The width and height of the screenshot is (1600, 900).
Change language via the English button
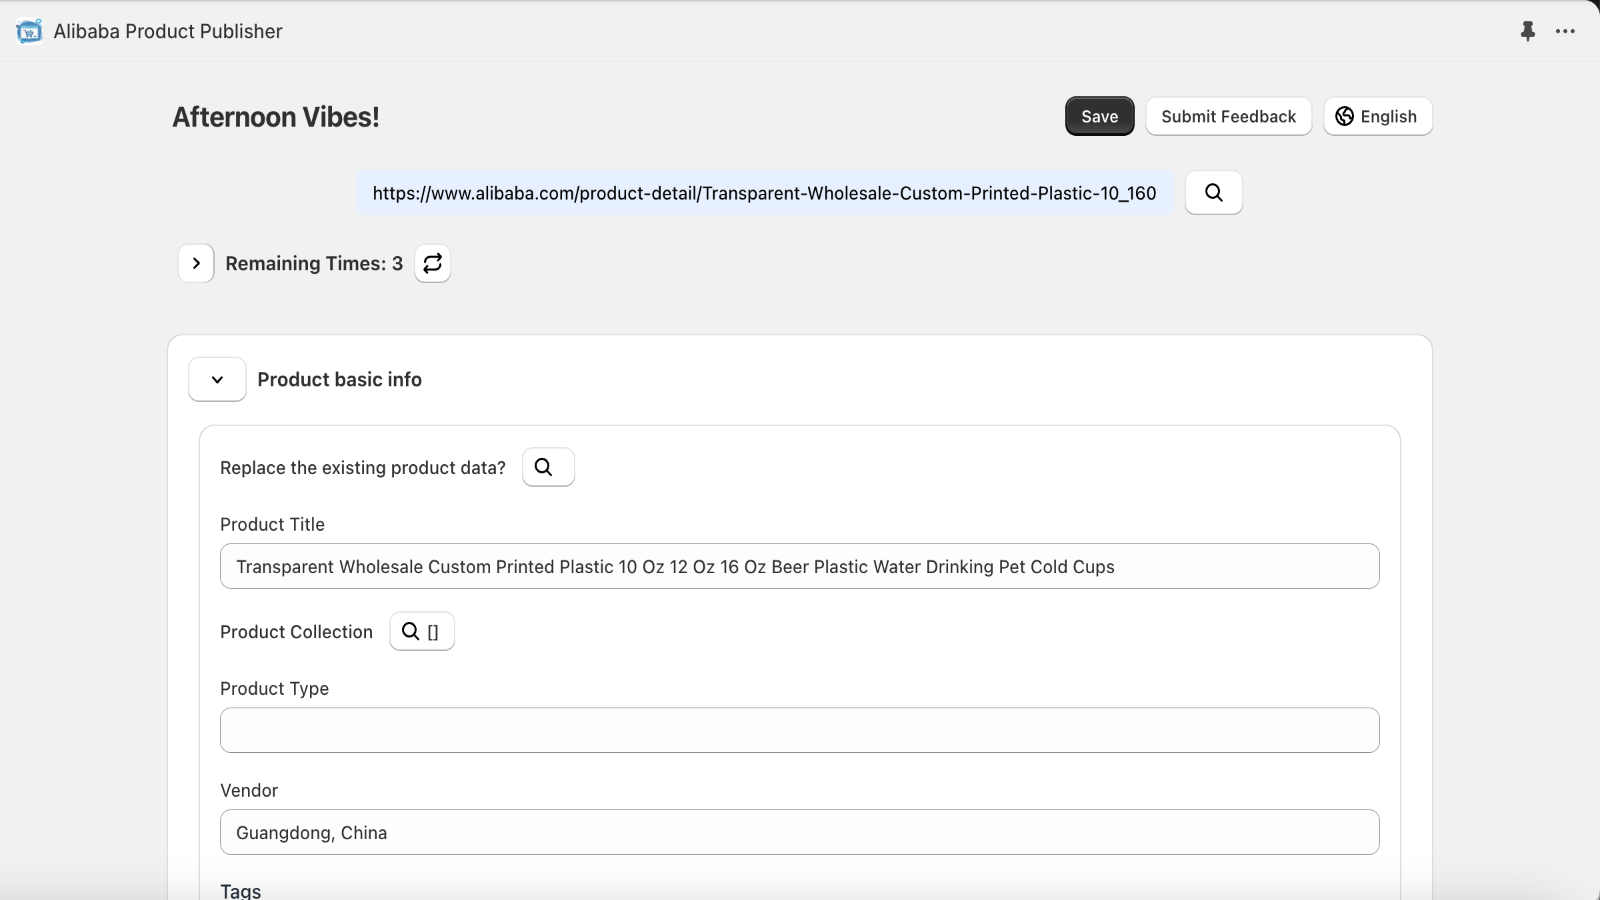pyautogui.click(x=1377, y=116)
